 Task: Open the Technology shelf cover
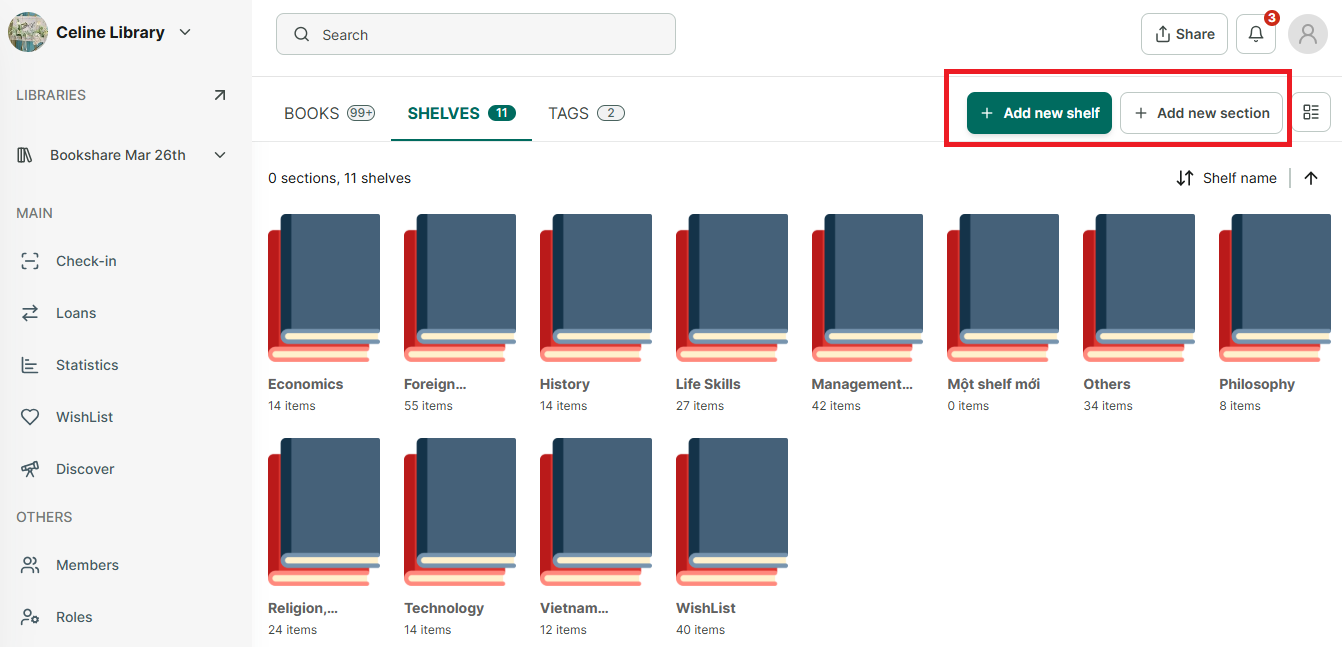tap(460, 512)
